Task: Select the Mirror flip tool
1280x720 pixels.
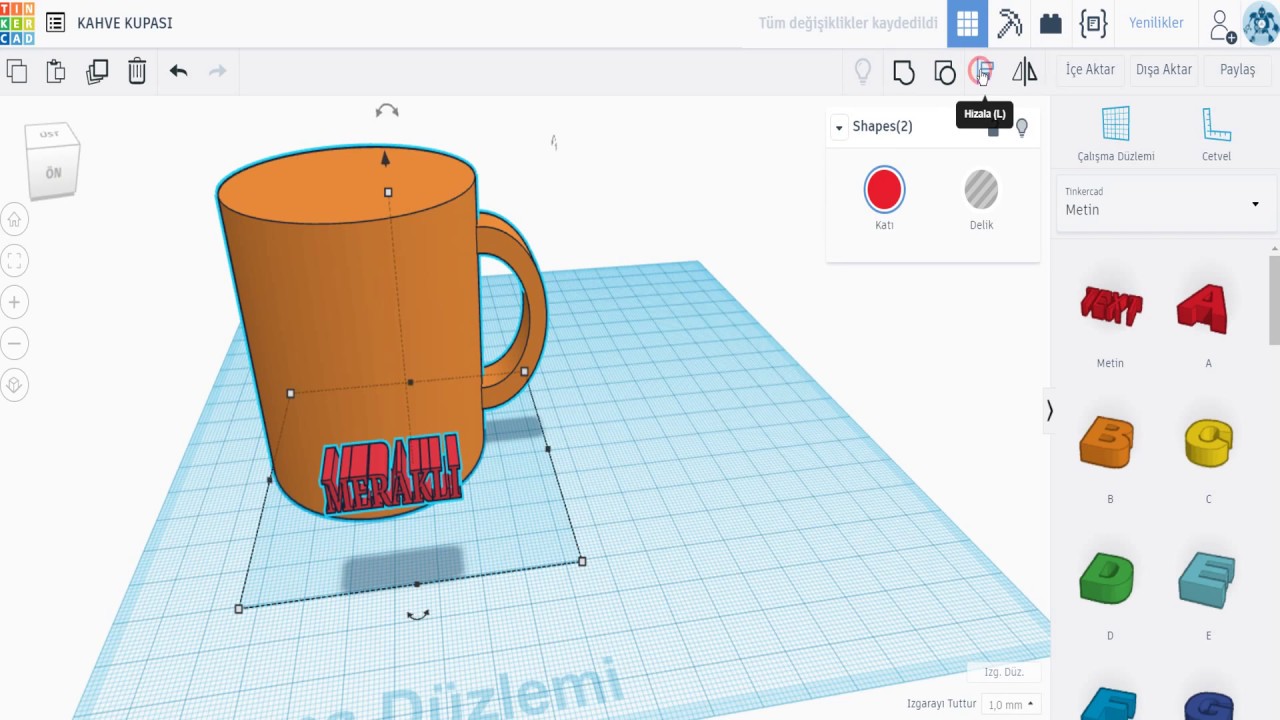Action: point(1025,71)
